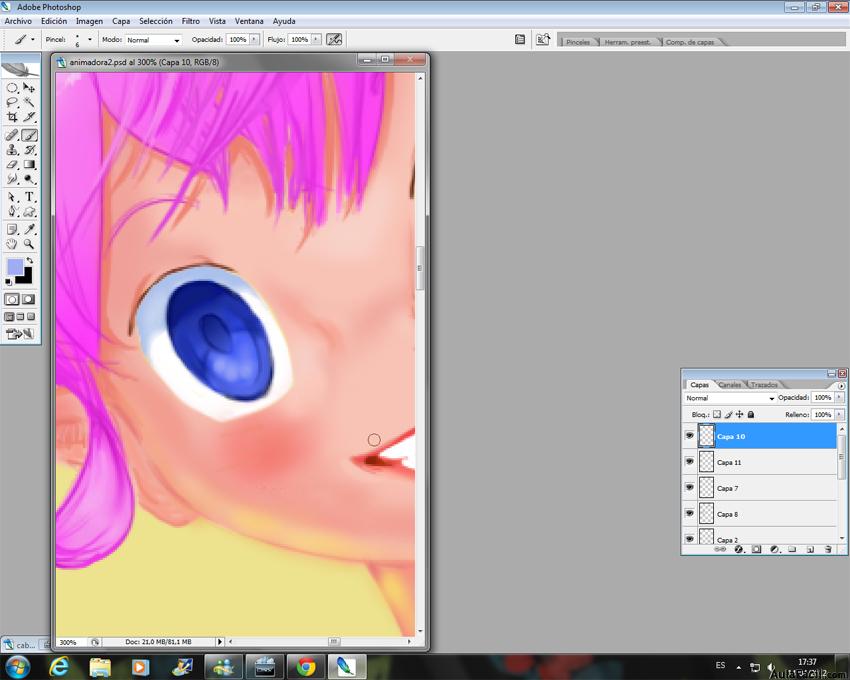Viewport: 850px width, 680px height.
Task: Select the Hand tool
Action: click(12, 244)
